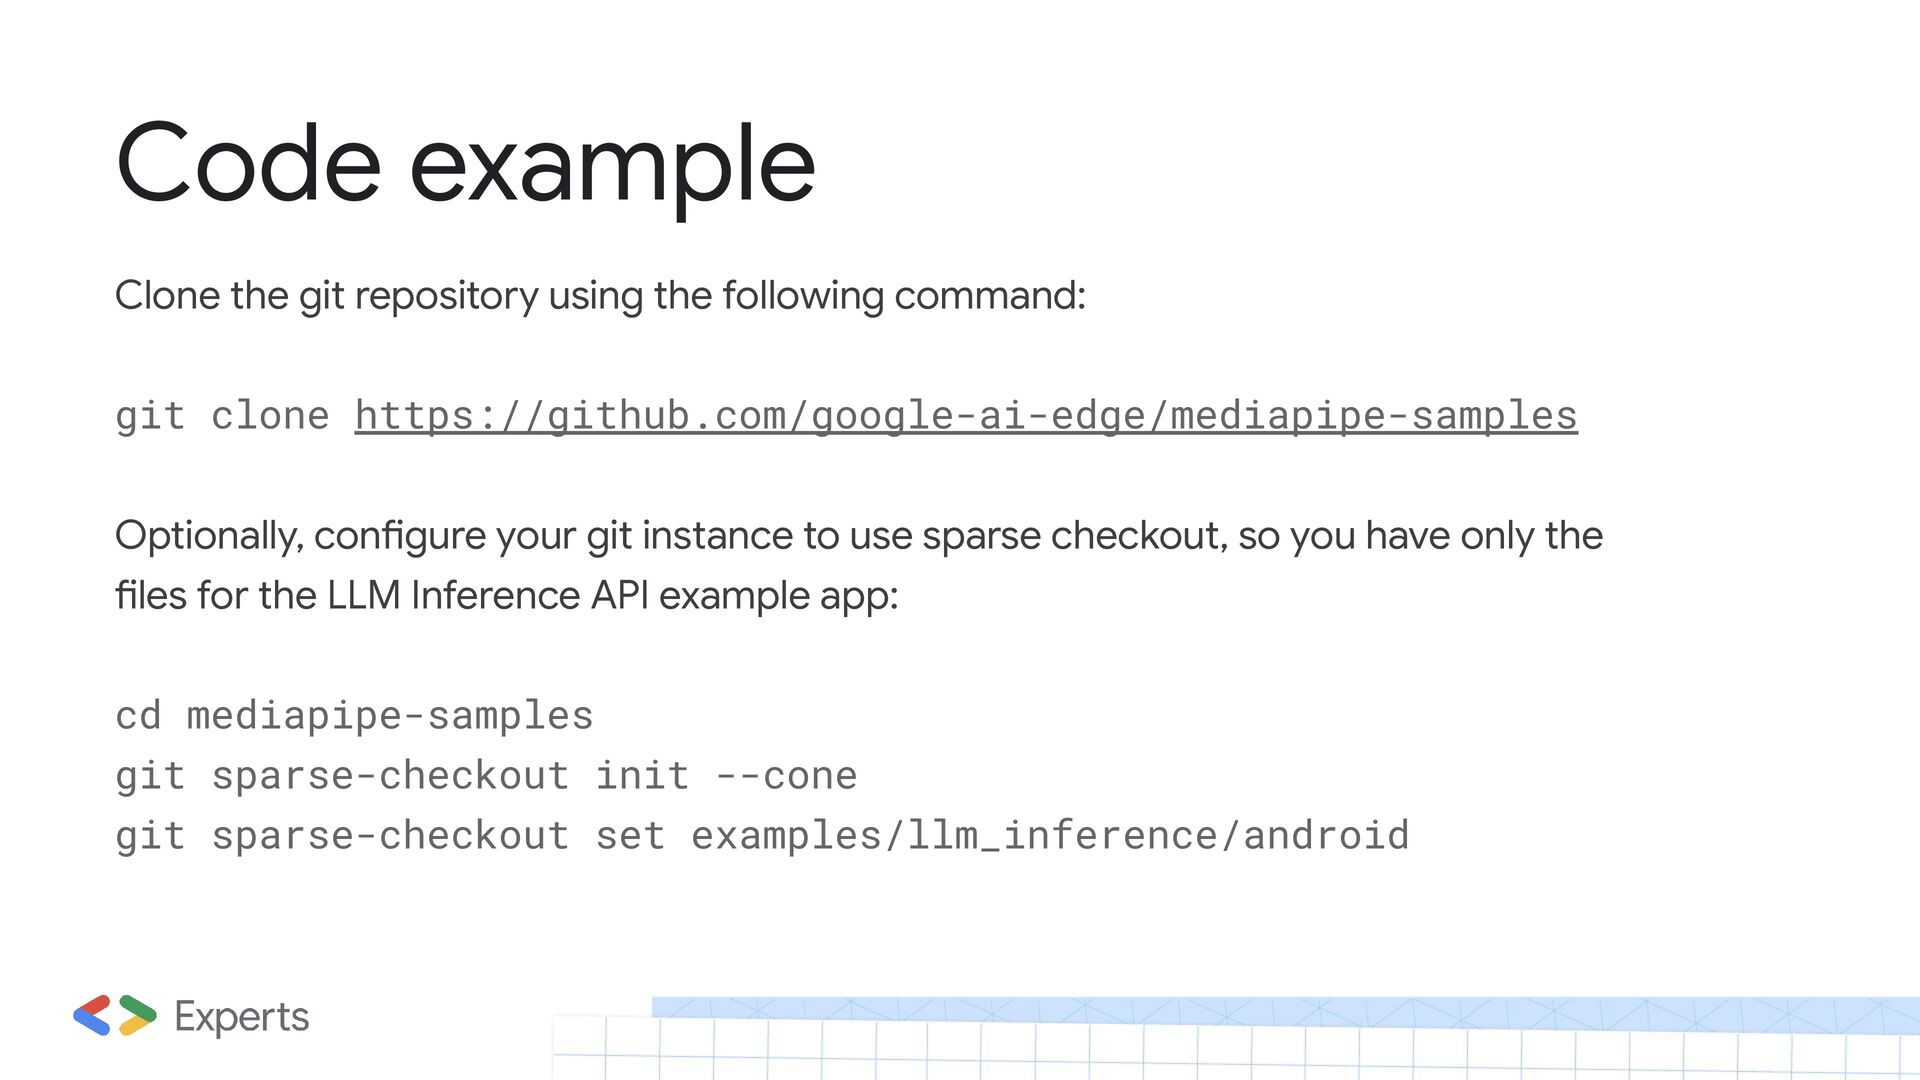
Task: Click the 'files for the LLM Inference API' line
Action: coord(507,596)
